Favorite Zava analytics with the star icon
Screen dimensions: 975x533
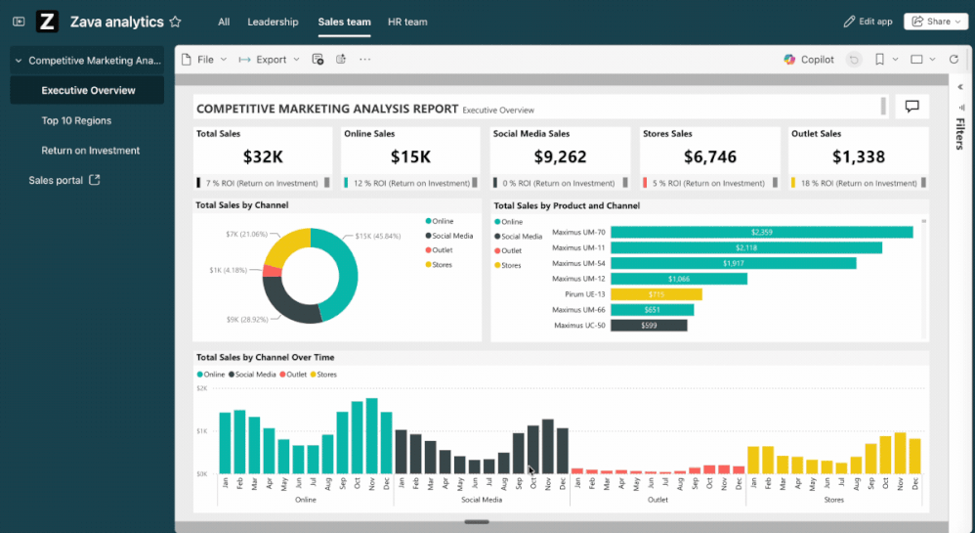click(175, 22)
